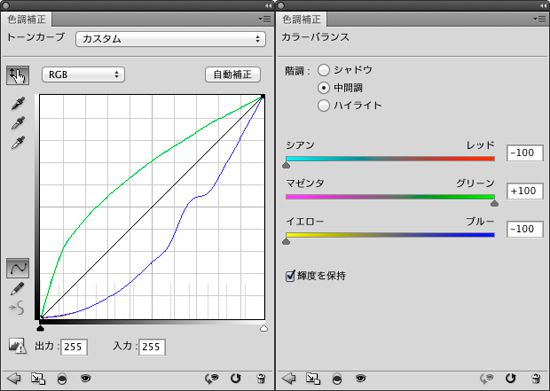
Task: Switch panel view size in Color Balance panel
Action: pyautogui.click(x=313, y=378)
